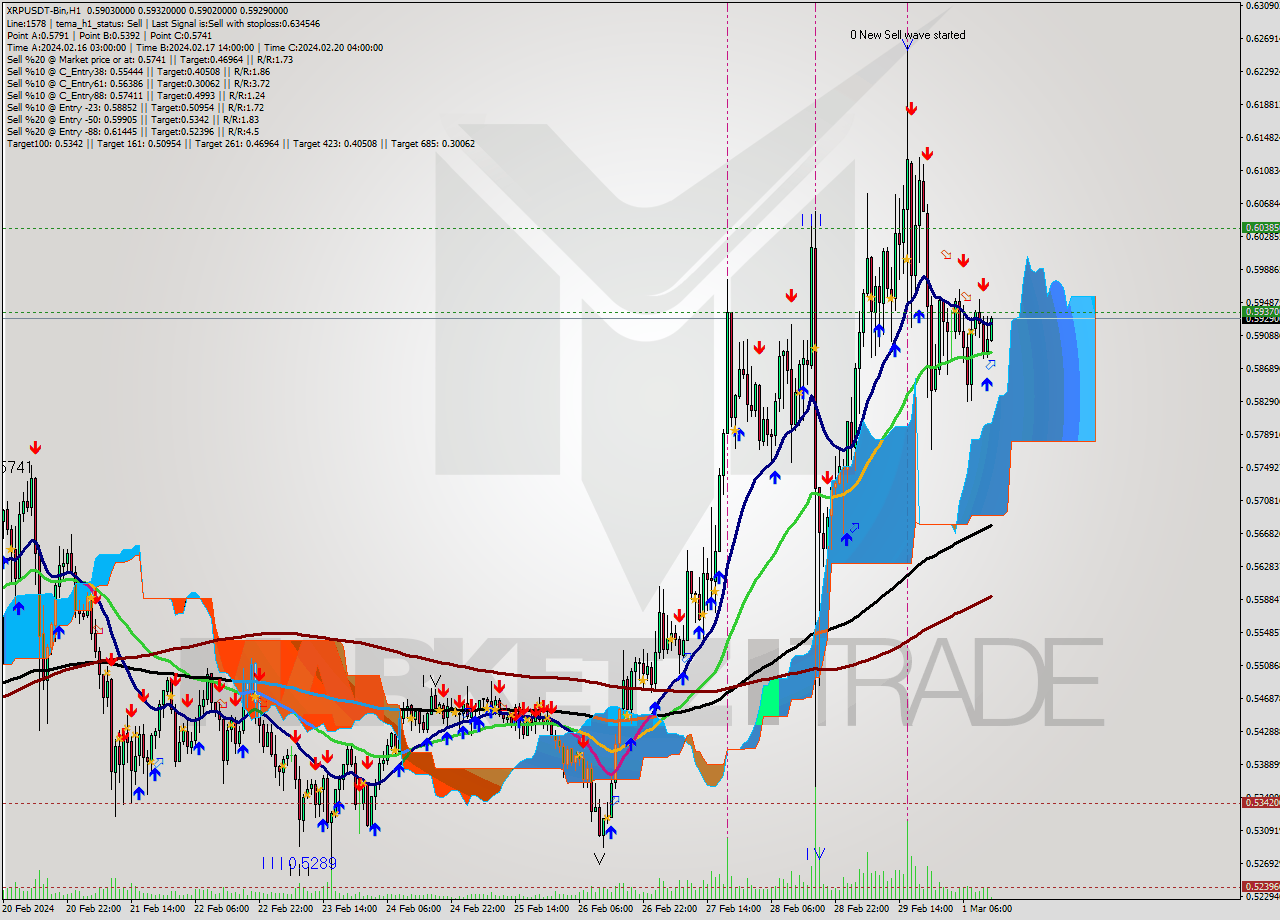
Task: Click the '1 Mar 06:00' time axis label
Action: click(x=989, y=909)
